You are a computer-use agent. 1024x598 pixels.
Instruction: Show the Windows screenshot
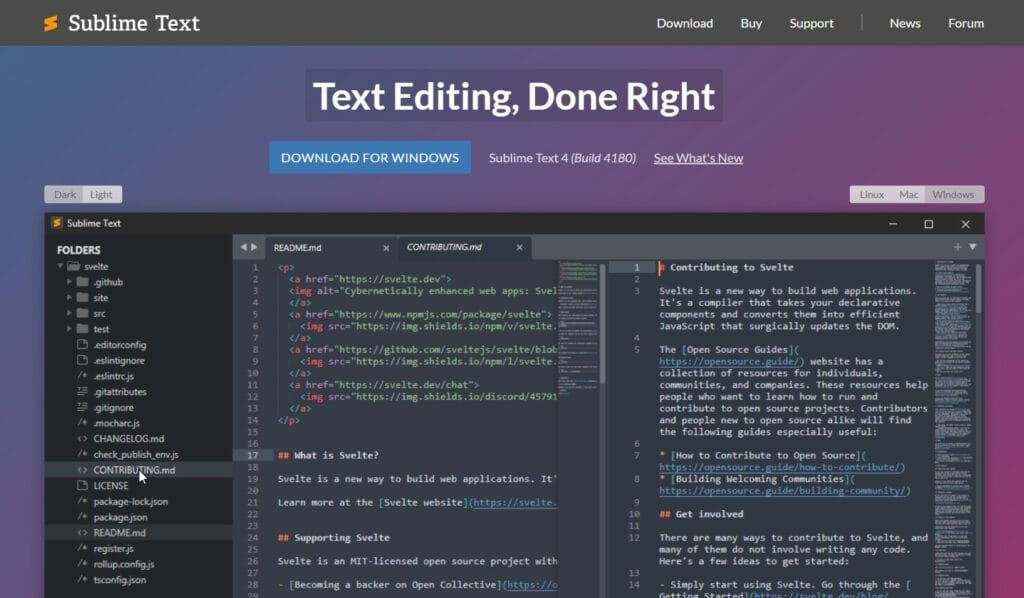pos(953,195)
